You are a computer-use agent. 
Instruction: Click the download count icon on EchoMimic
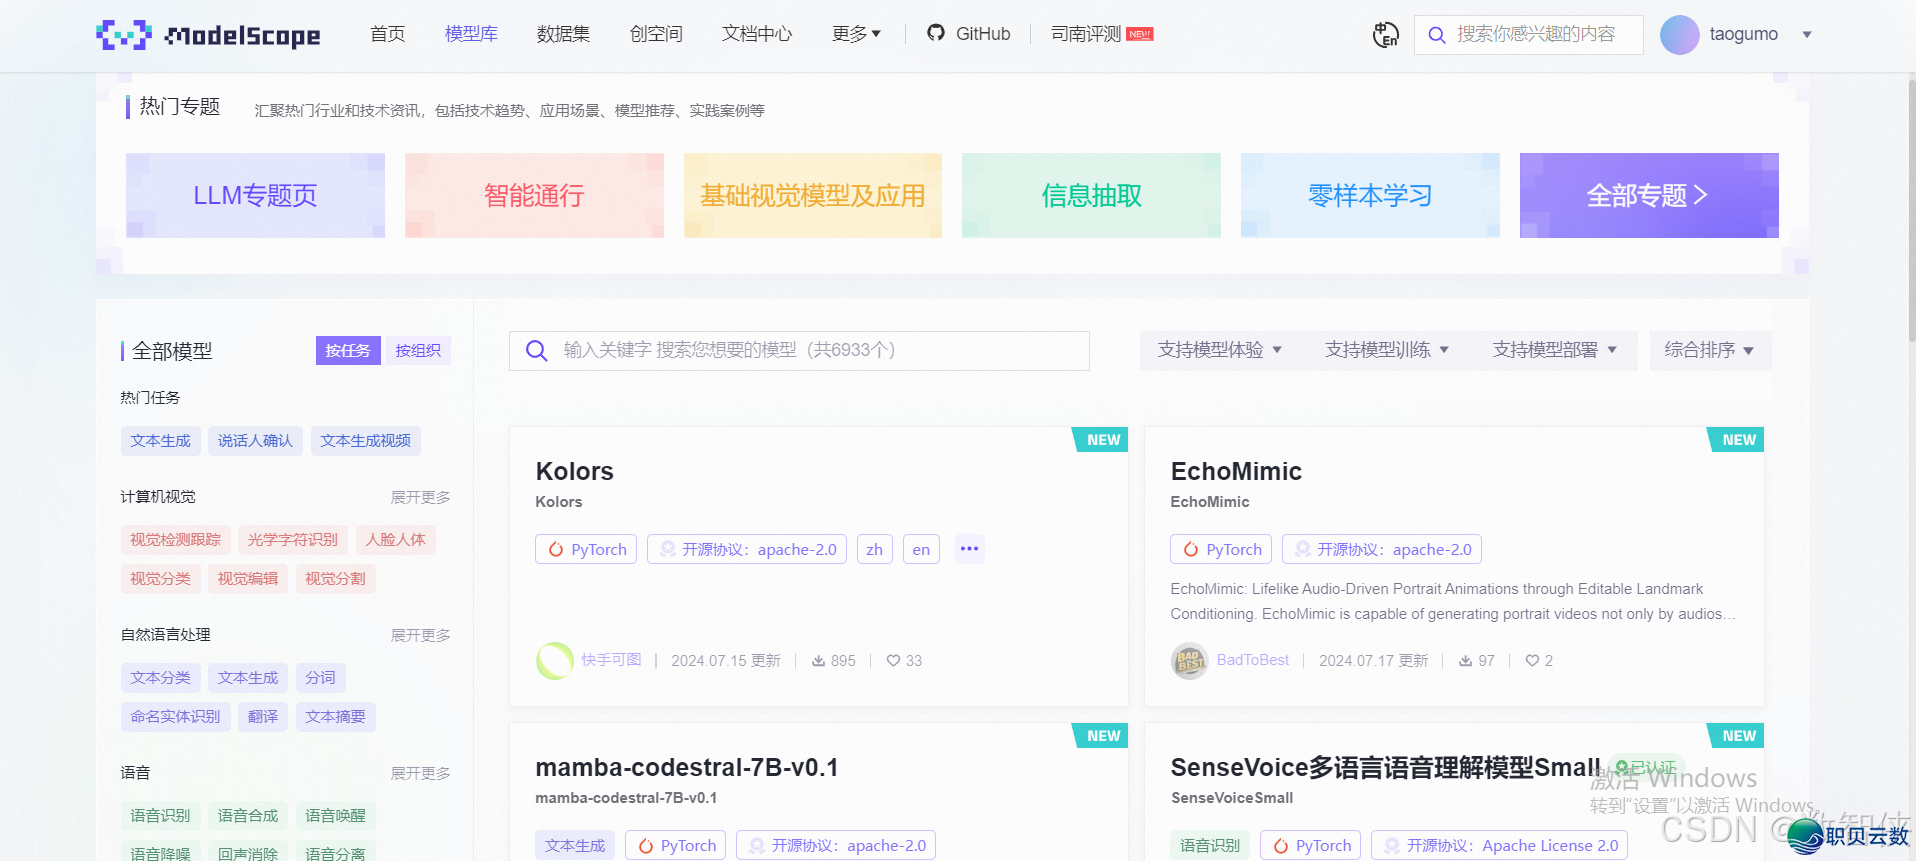coord(1465,661)
